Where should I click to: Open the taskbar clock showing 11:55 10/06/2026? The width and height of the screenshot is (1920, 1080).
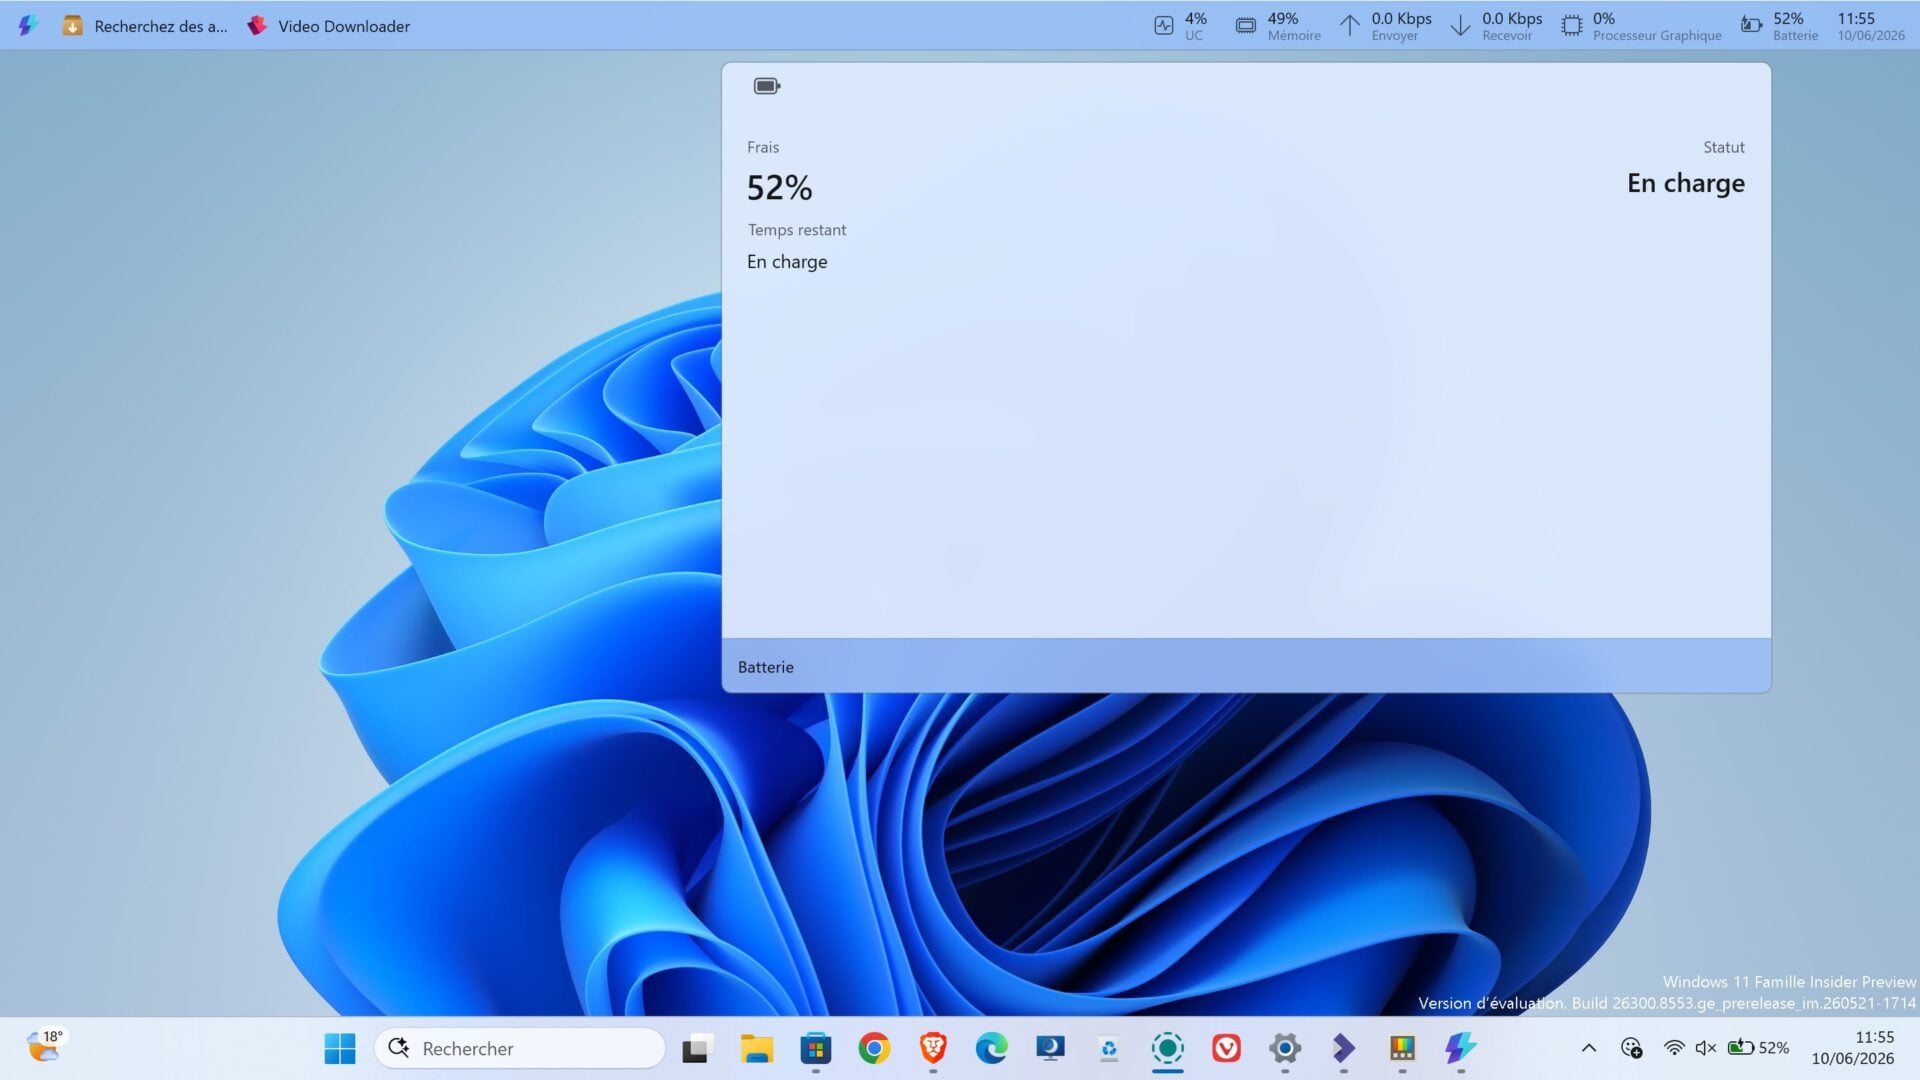pyautogui.click(x=1853, y=1048)
